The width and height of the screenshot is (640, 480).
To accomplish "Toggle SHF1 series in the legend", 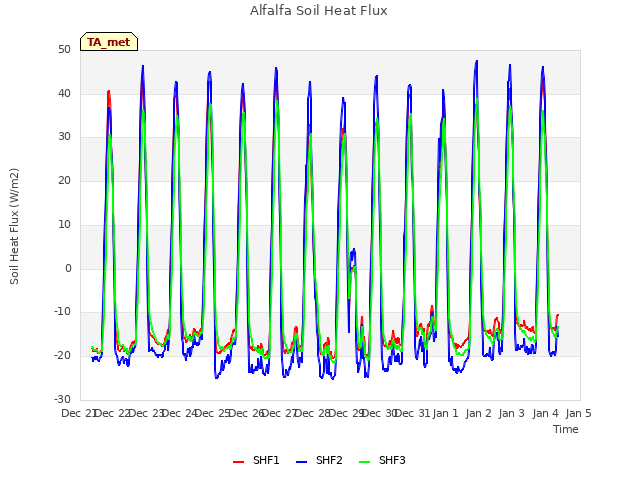I will pyautogui.click(x=256, y=460).
